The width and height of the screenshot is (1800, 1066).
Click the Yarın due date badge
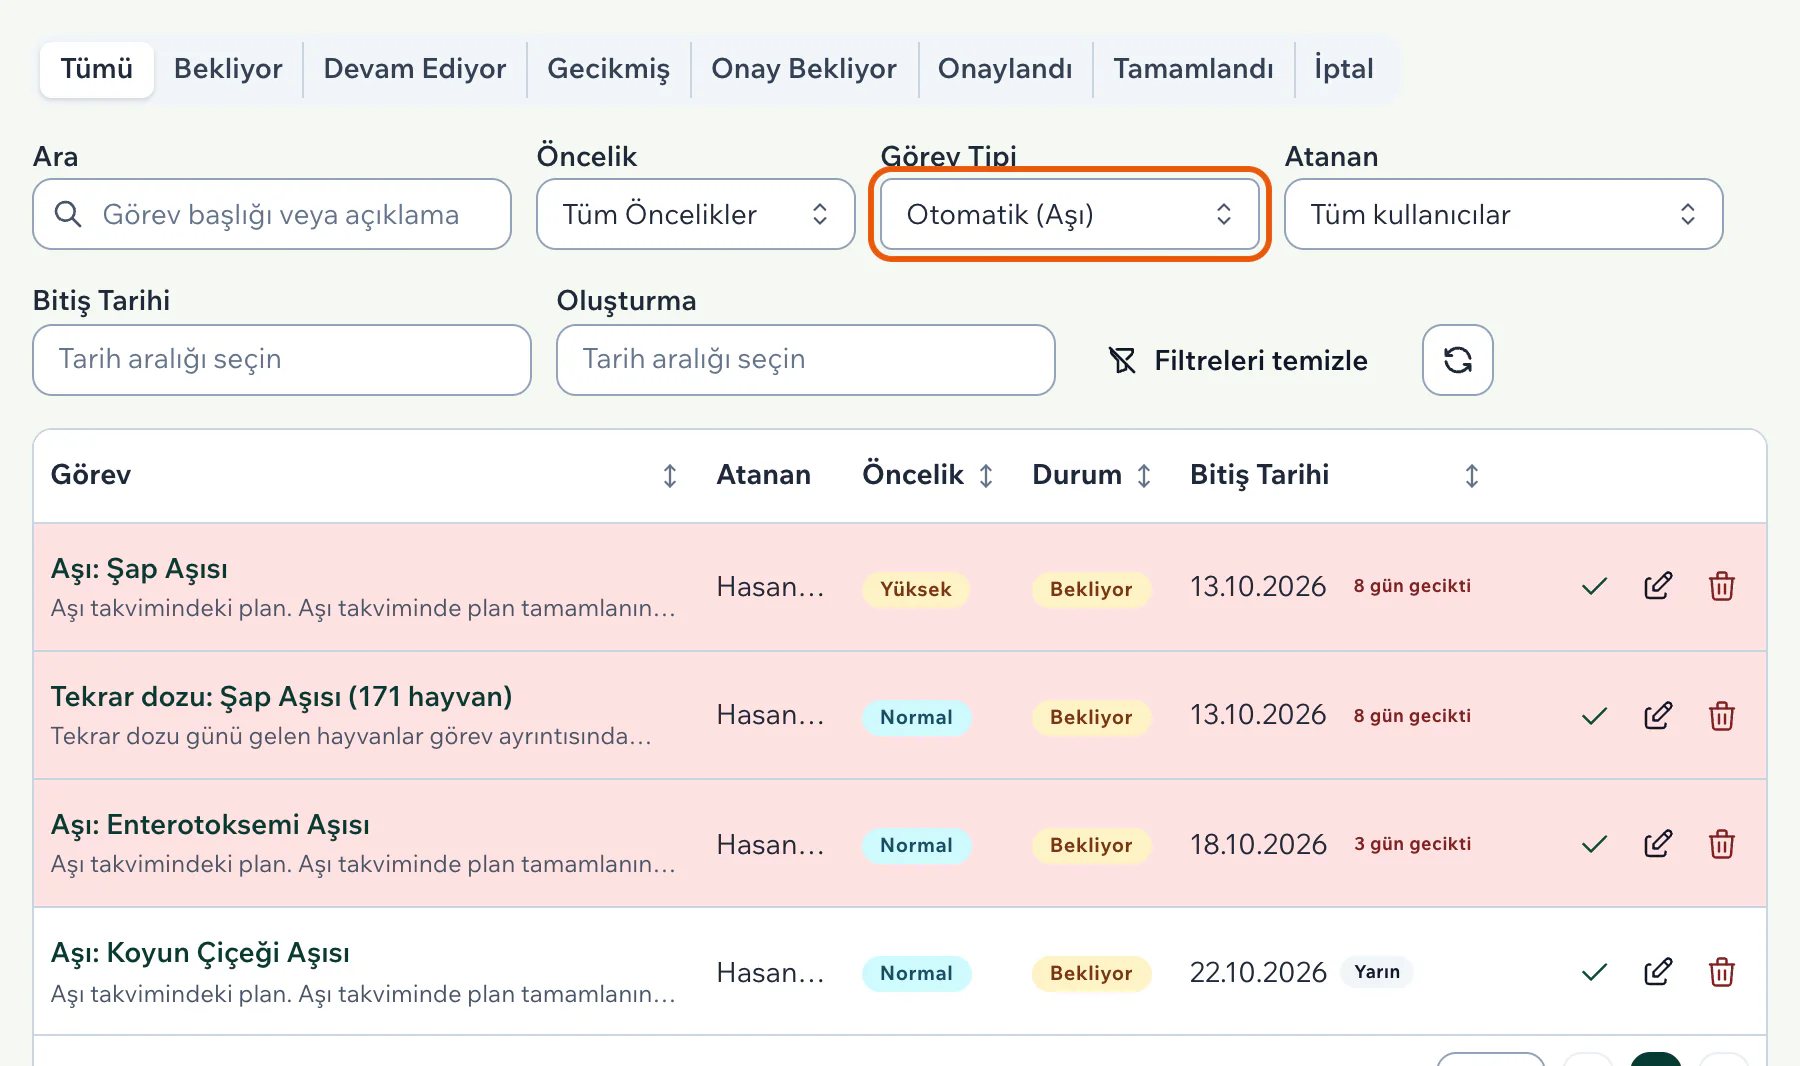coord(1377,972)
